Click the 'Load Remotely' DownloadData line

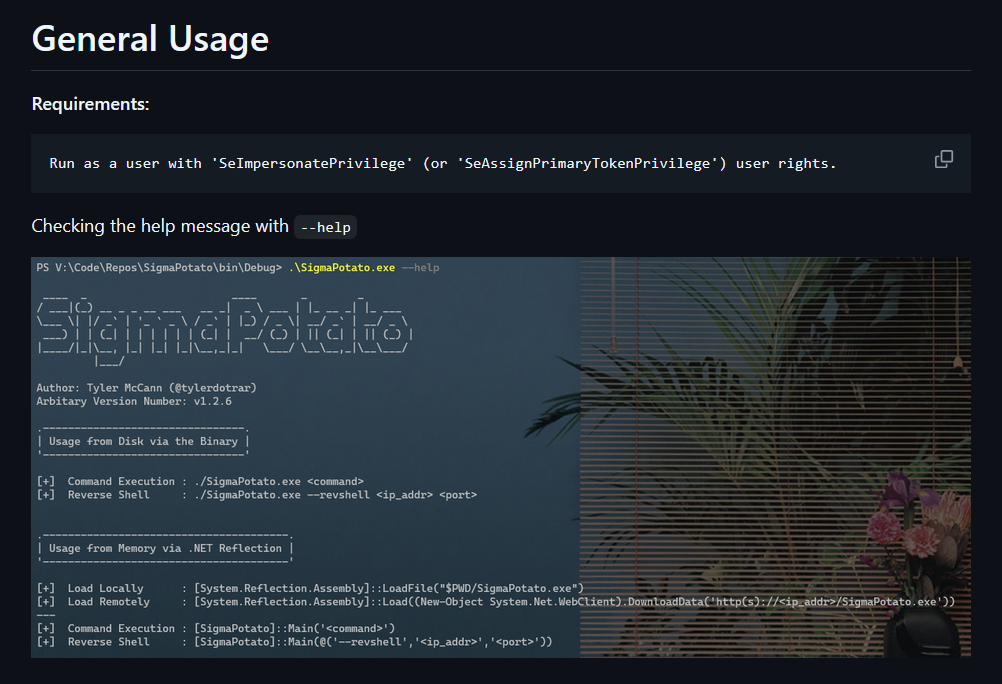coord(496,602)
